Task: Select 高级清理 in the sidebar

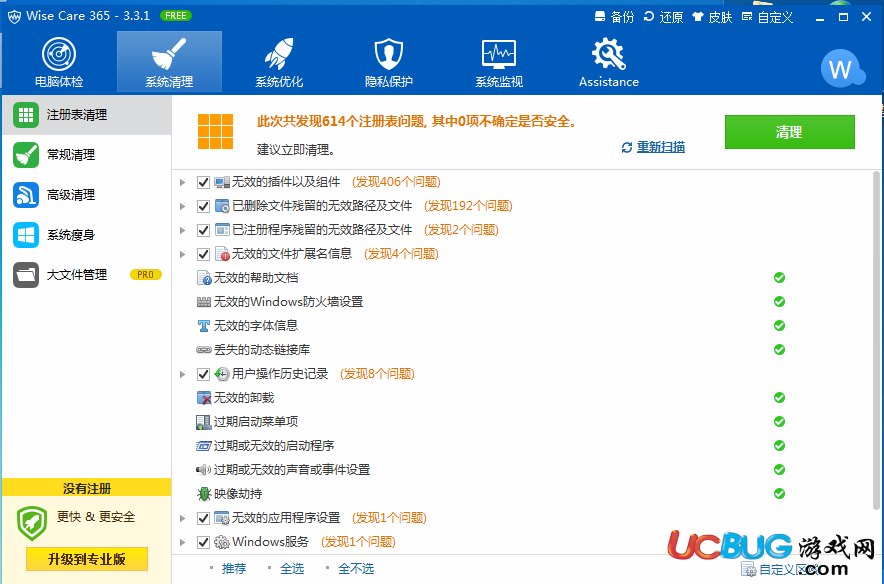Action: (x=87, y=195)
